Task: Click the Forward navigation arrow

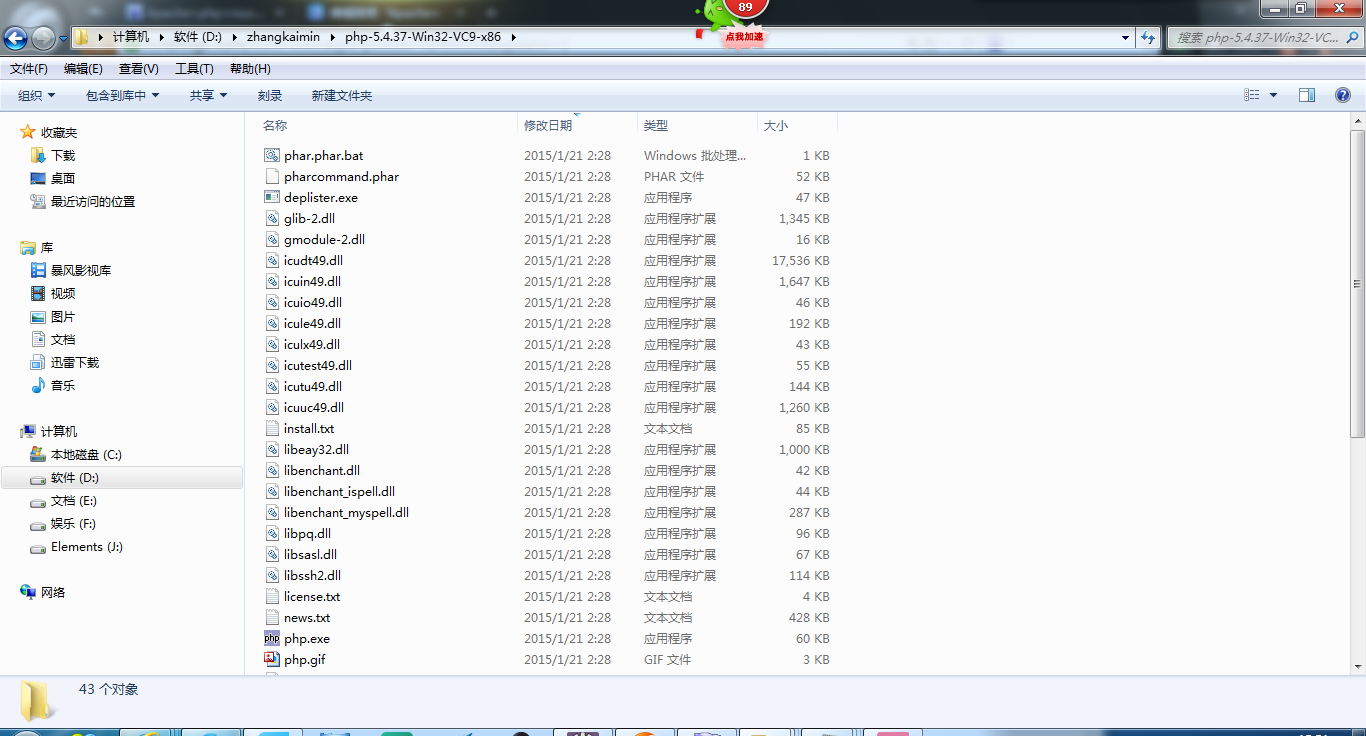Action: pos(43,38)
